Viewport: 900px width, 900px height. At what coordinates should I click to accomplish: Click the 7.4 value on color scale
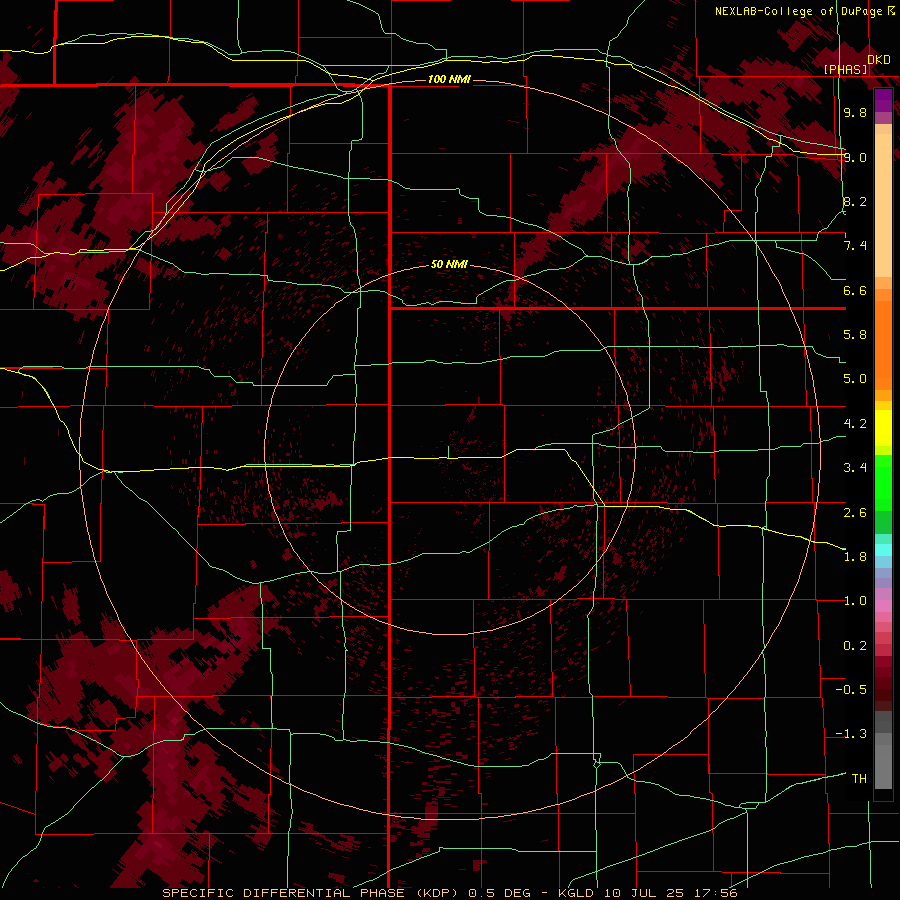tap(855, 246)
